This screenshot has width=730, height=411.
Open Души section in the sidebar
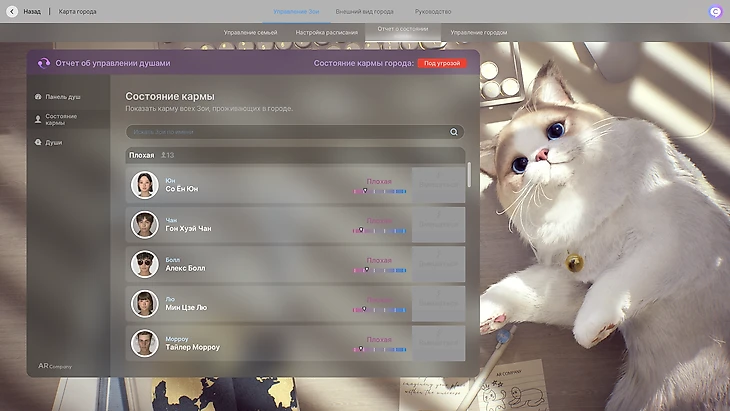(x=54, y=142)
